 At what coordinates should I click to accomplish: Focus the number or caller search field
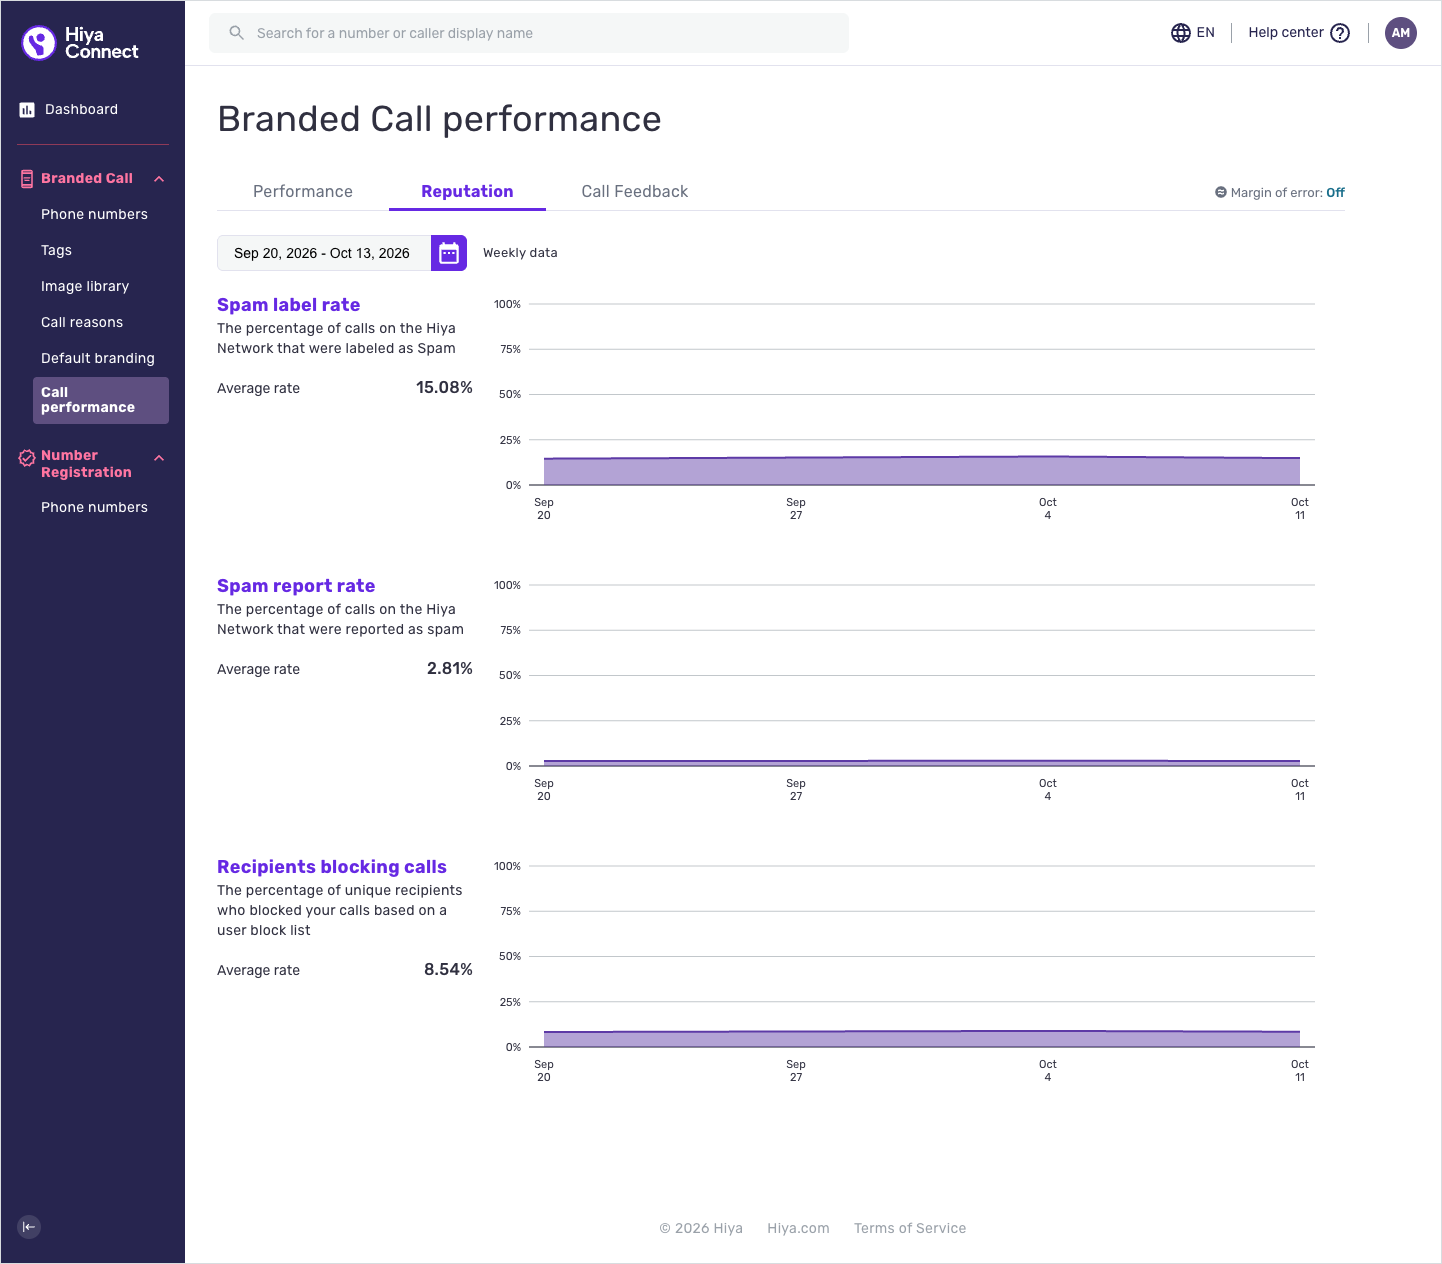[529, 33]
